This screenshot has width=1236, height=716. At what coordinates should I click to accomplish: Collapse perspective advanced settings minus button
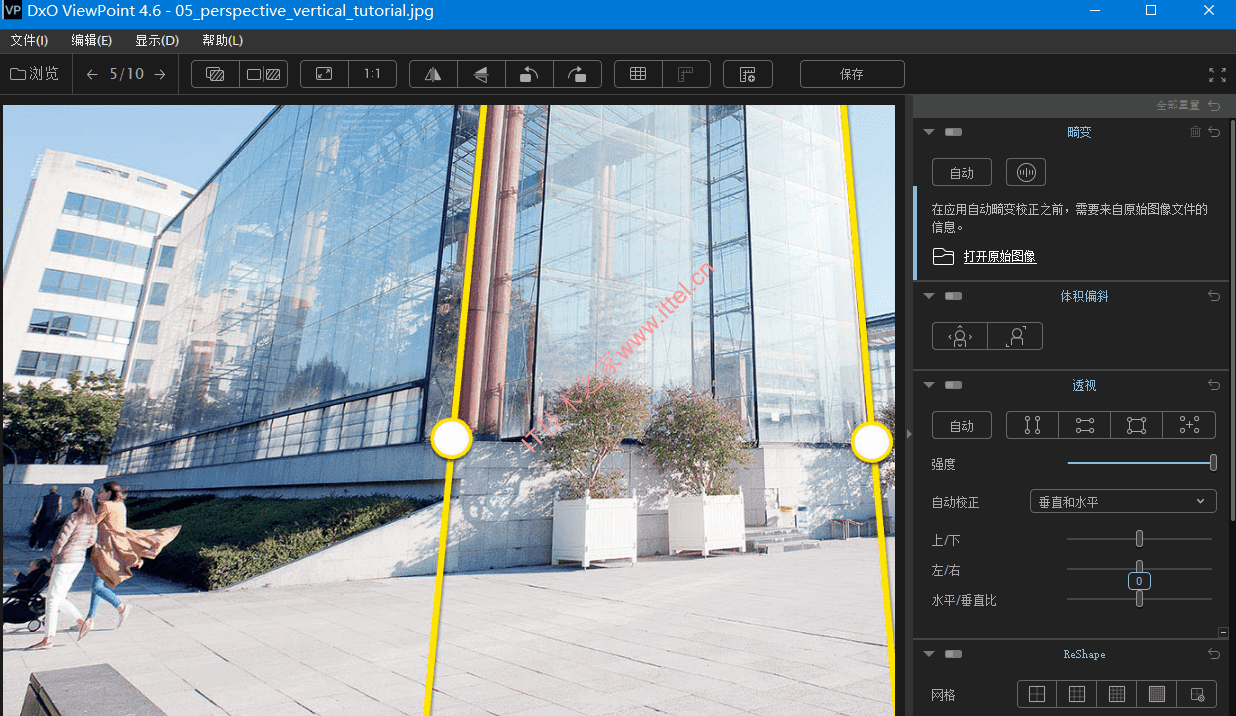pyautogui.click(x=1223, y=633)
